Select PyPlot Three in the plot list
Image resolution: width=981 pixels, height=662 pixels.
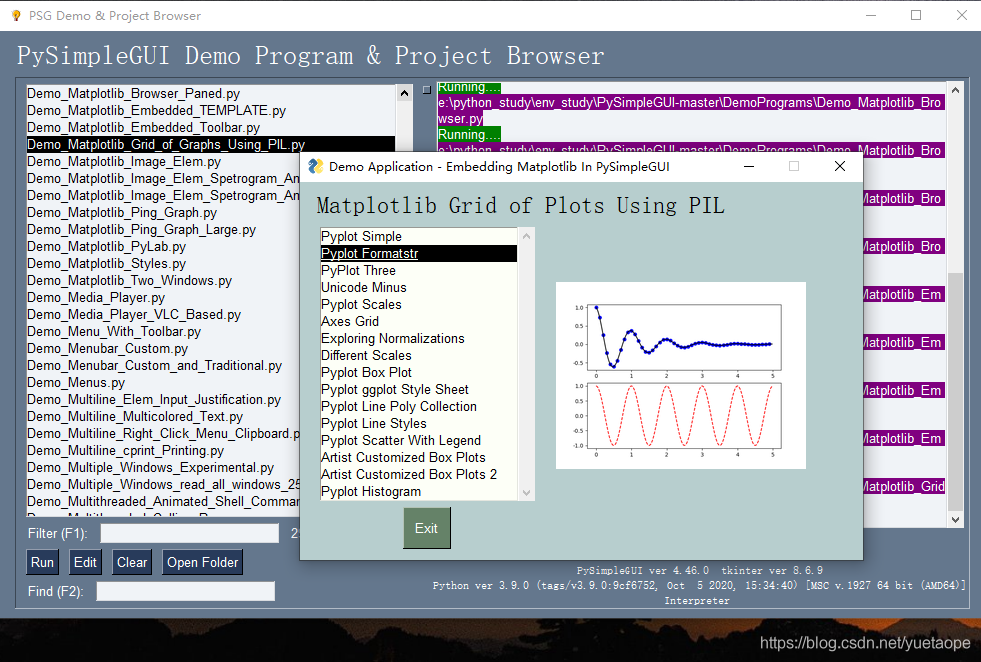[x=419, y=270]
